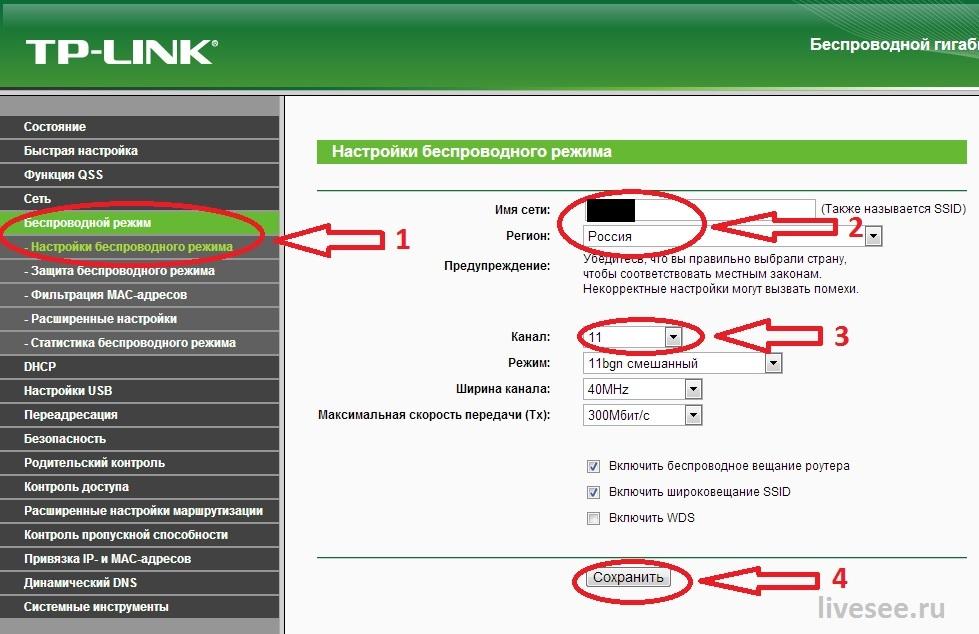Image resolution: width=979 pixels, height=634 pixels.
Task: Toggle Включить беспроводное вещание роутера checkbox
Action: tap(593, 466)
